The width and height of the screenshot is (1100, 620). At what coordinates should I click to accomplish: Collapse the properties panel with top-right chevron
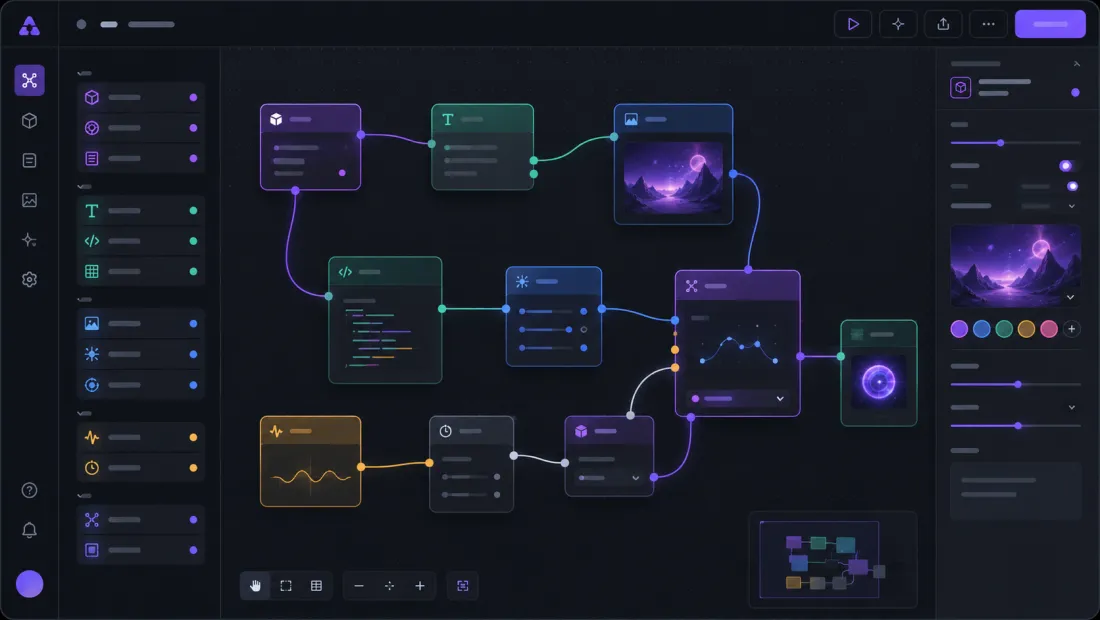point(1077,64)
